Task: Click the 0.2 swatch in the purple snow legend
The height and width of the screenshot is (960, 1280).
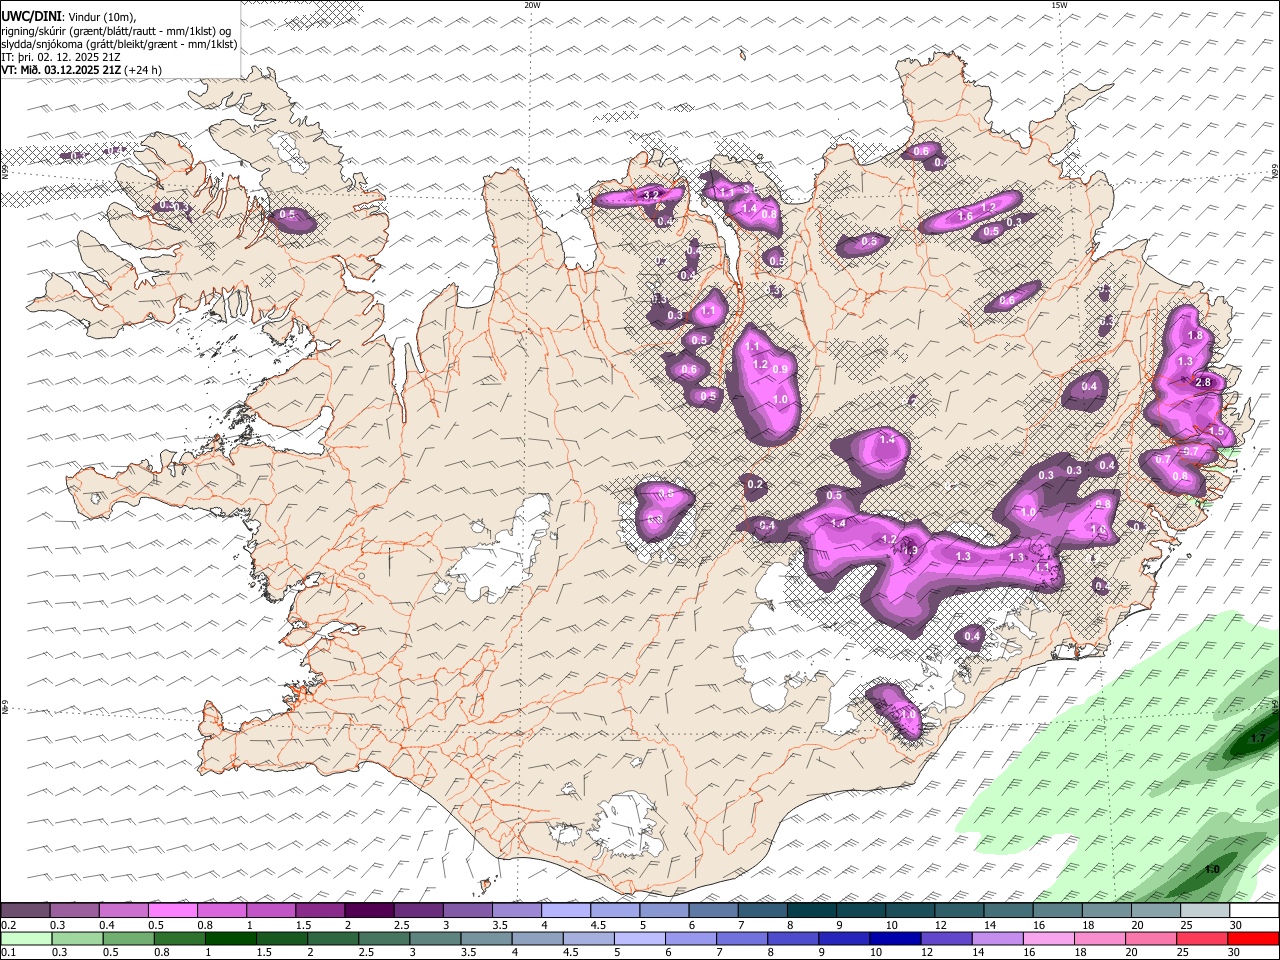Action: tap(25, 910)
